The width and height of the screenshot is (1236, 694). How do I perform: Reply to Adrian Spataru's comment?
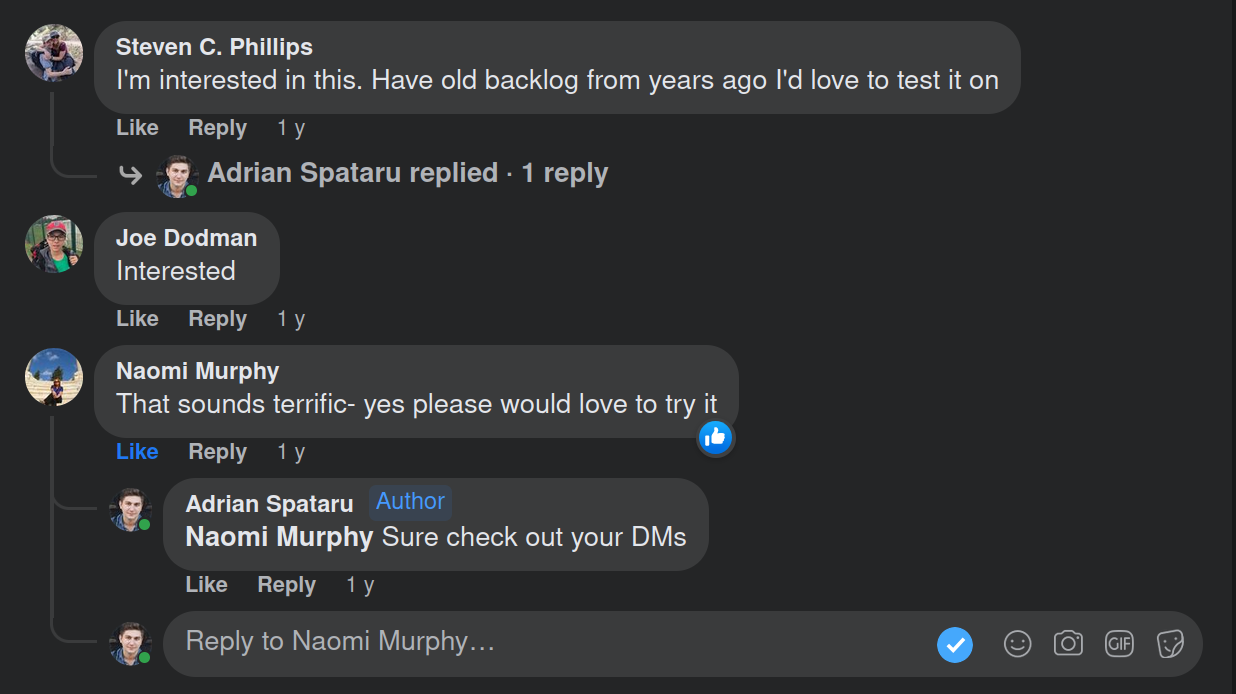[x=286, y=585]
